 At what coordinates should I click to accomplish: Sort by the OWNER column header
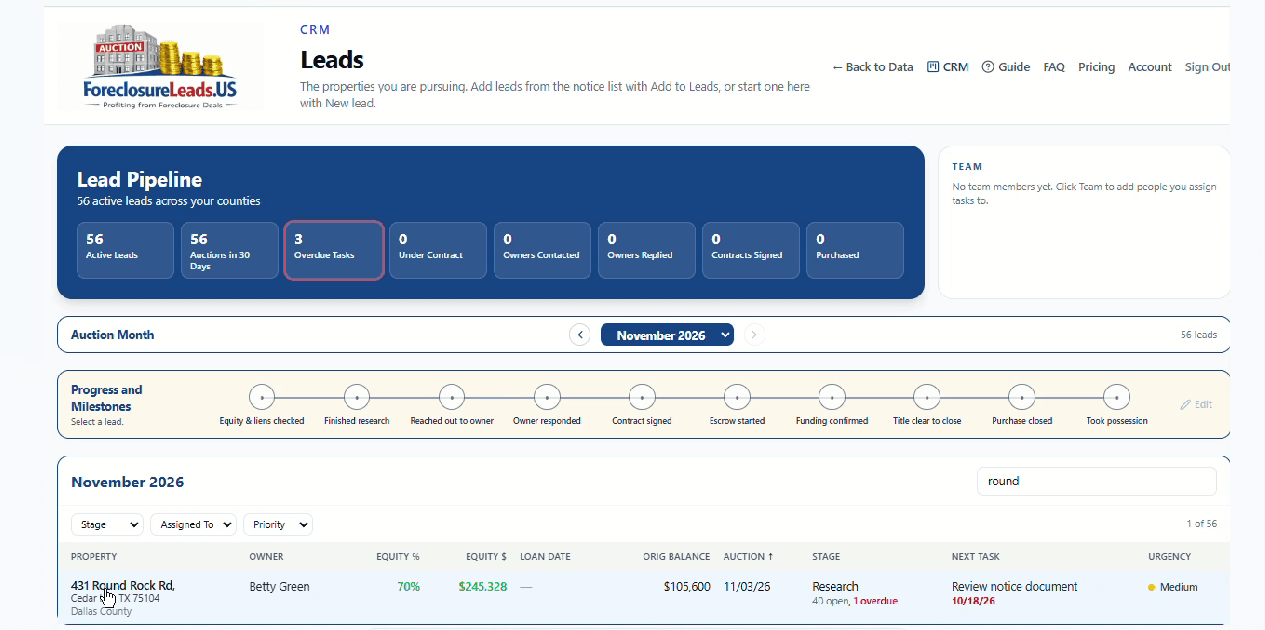click(266, 557)
